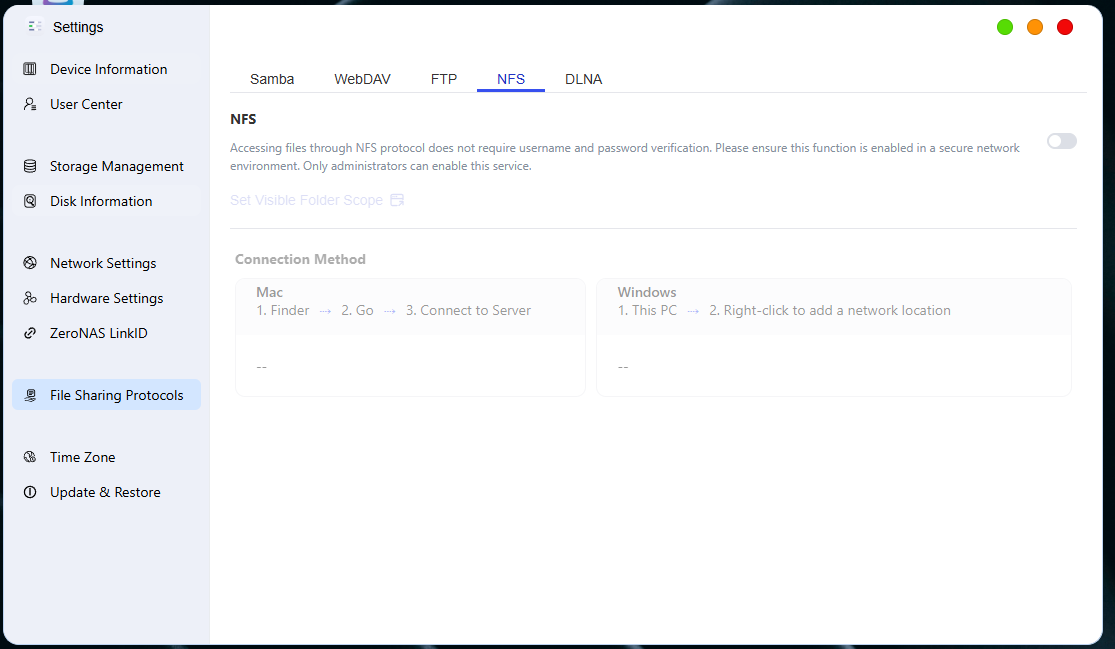Open Network Settings via globe icon
The width and height of the screenshot is (1115, 649).
30,263
